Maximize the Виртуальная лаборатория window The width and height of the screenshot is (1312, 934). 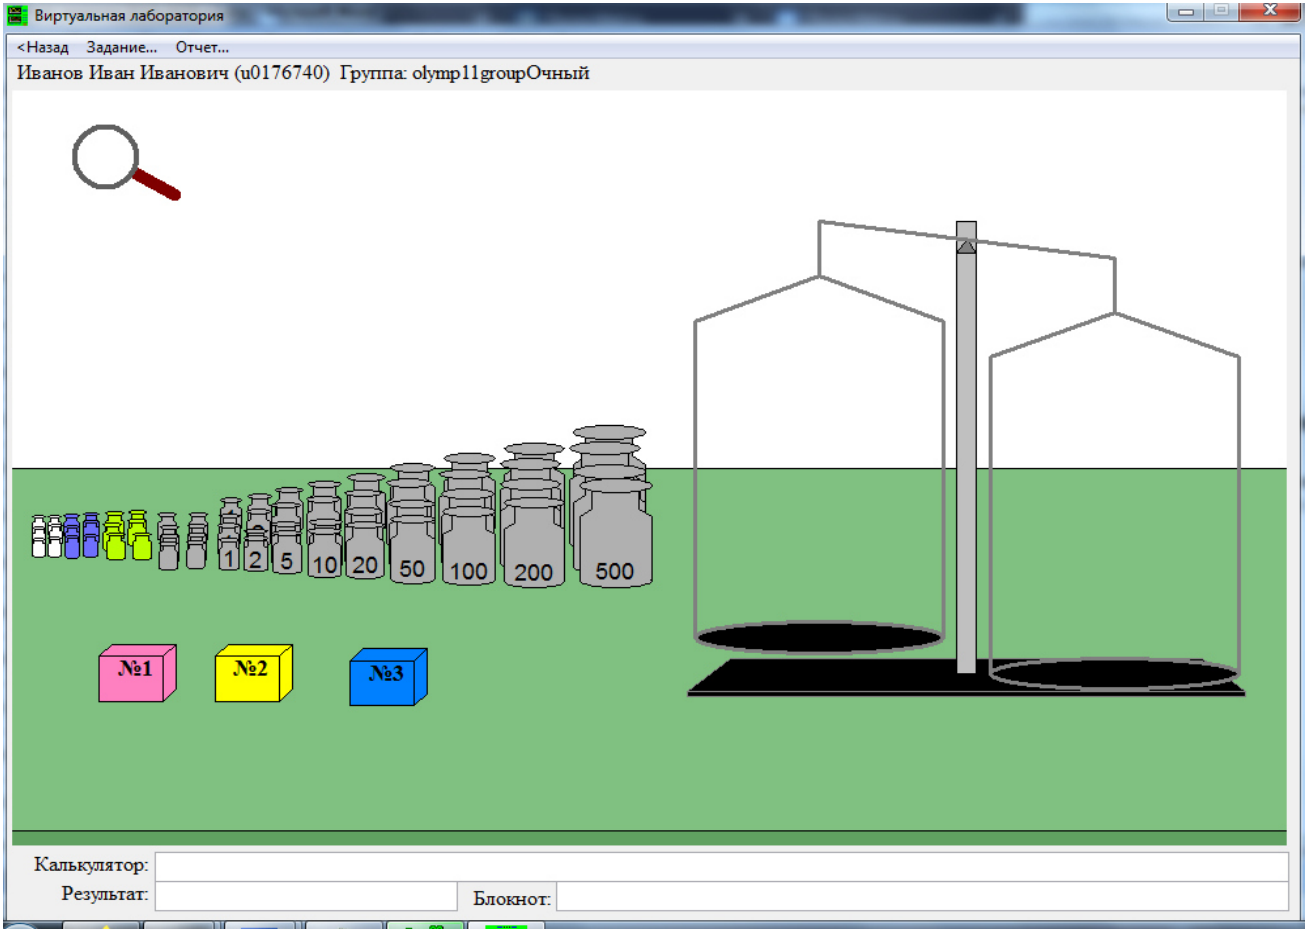coord(1220,12)
